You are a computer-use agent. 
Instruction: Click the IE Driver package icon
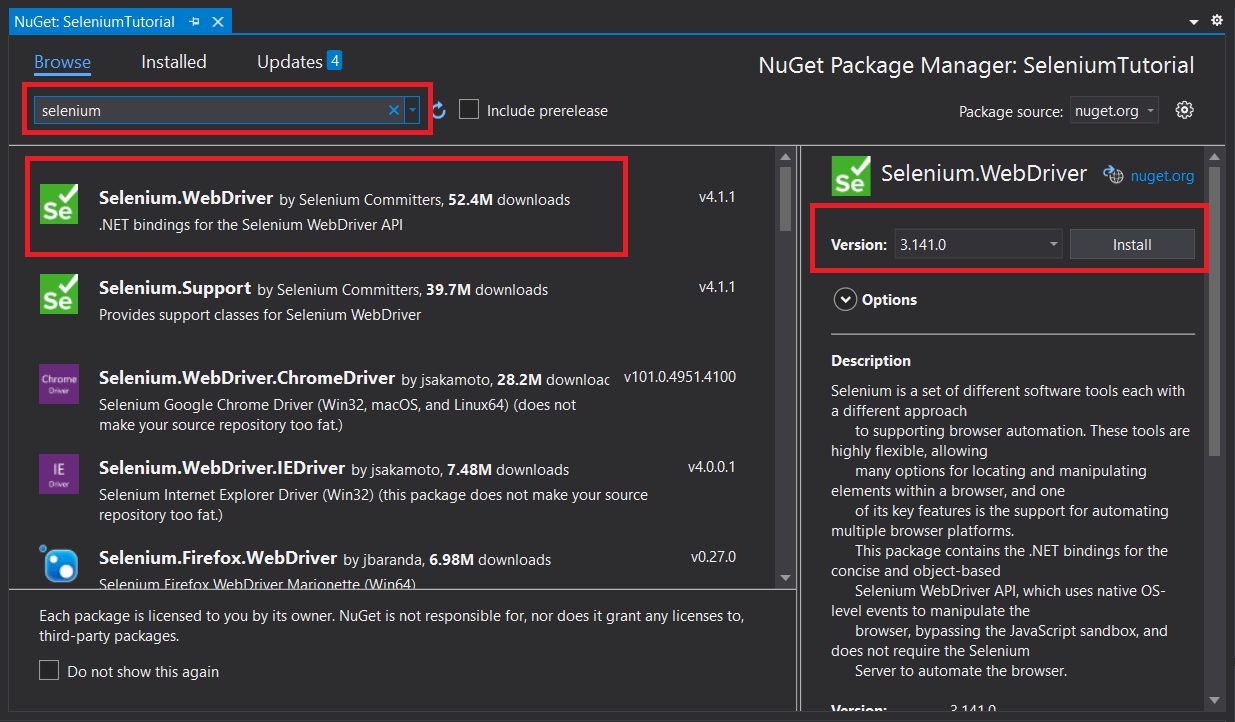tap(58, 471)
